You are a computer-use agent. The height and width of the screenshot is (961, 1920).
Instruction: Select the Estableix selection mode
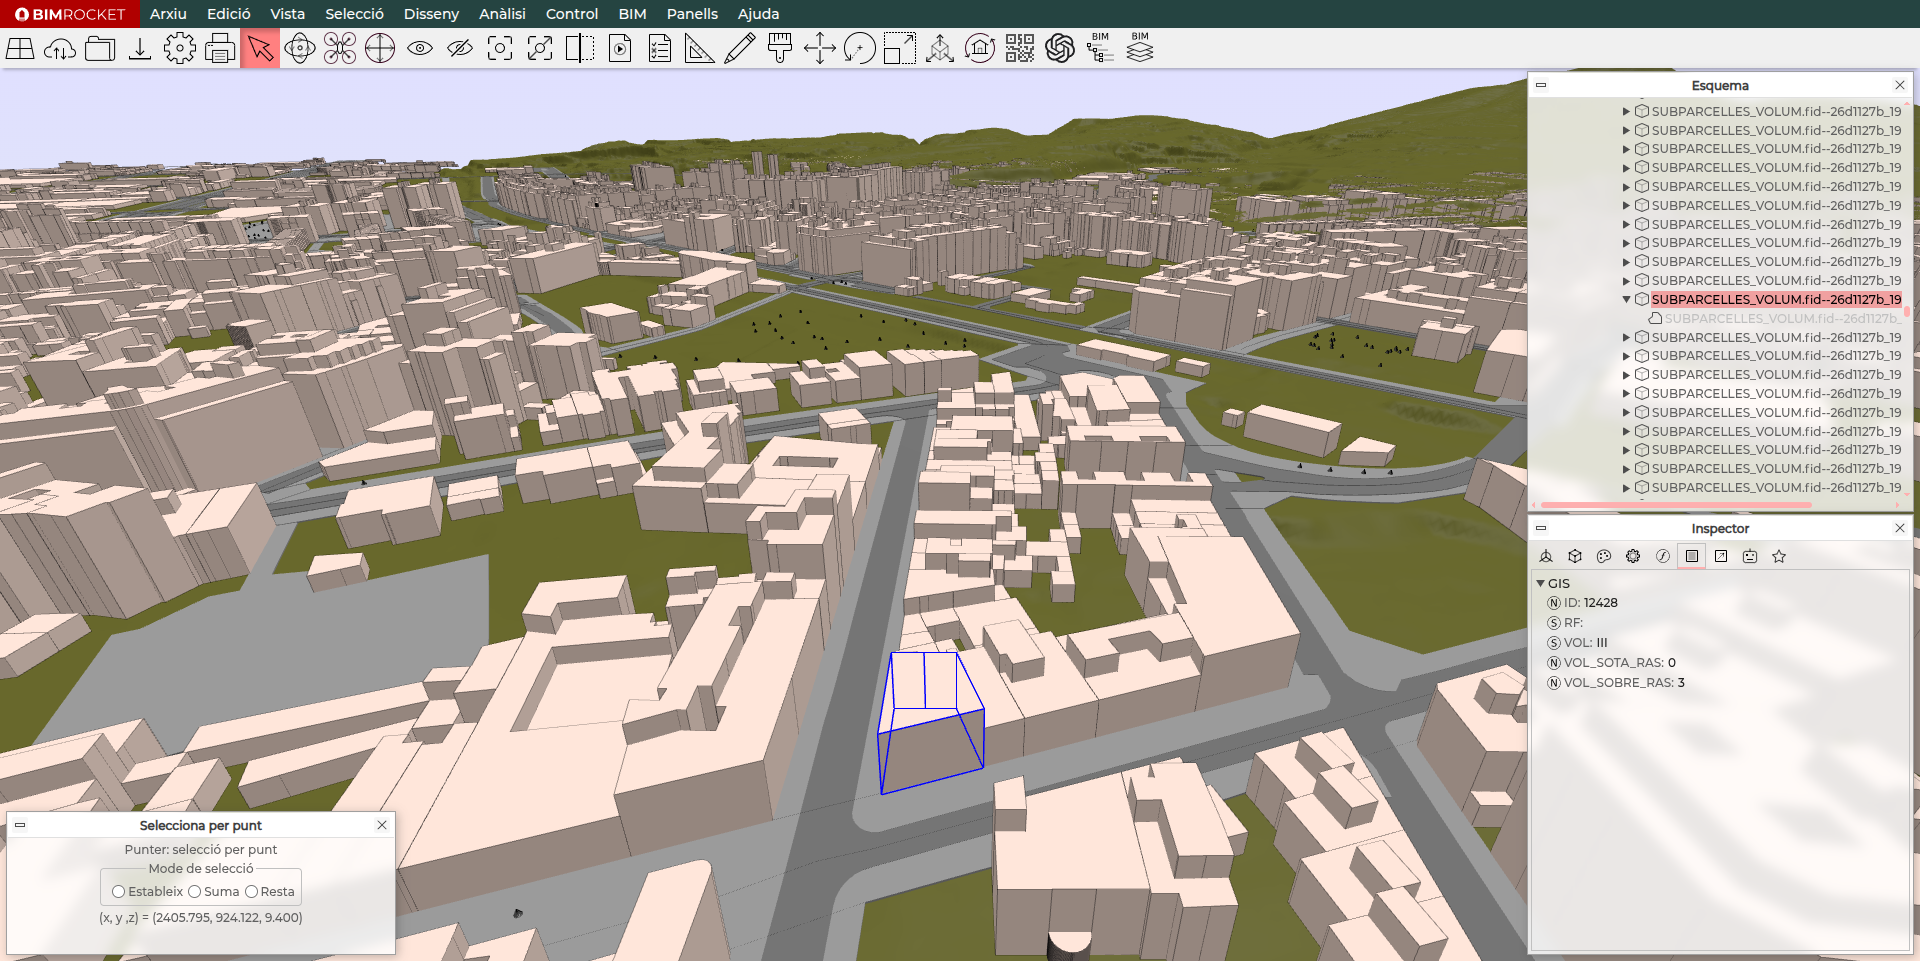(119, 892)
